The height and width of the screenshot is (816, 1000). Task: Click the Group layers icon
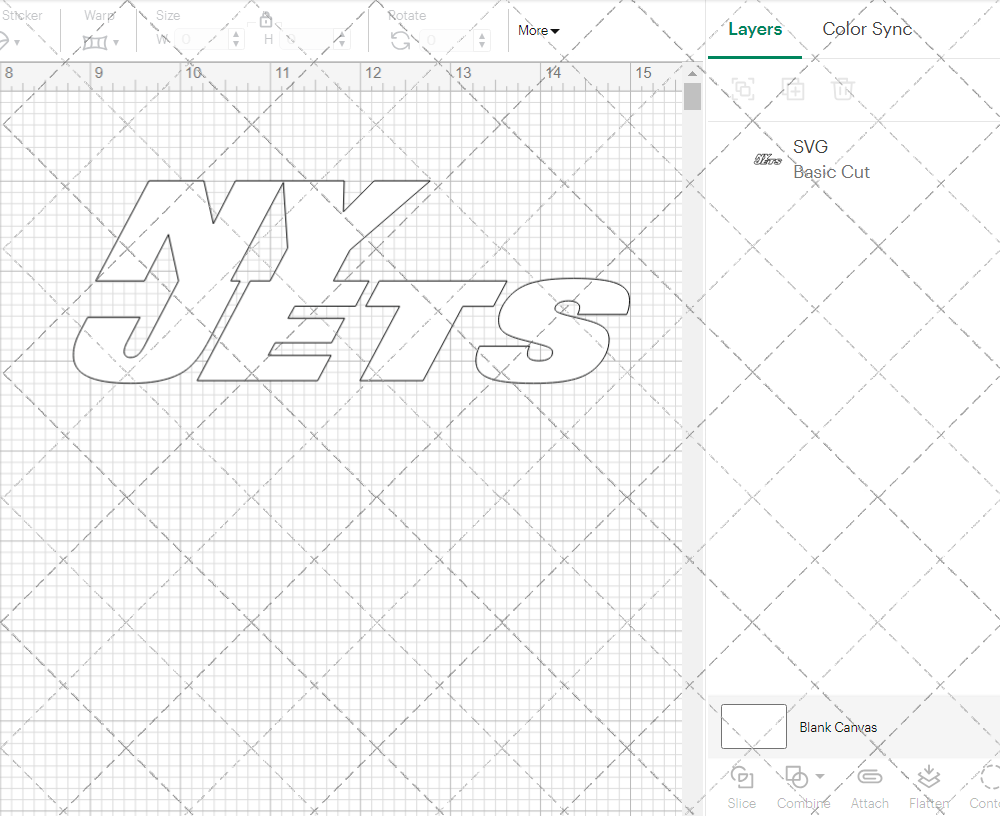tap(743, 89)
